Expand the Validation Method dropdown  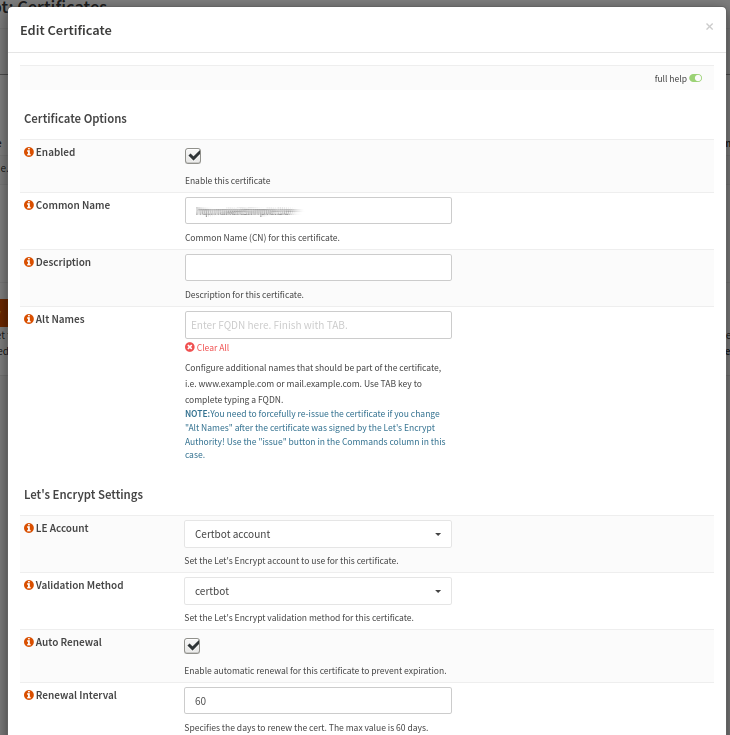[318, 591]
